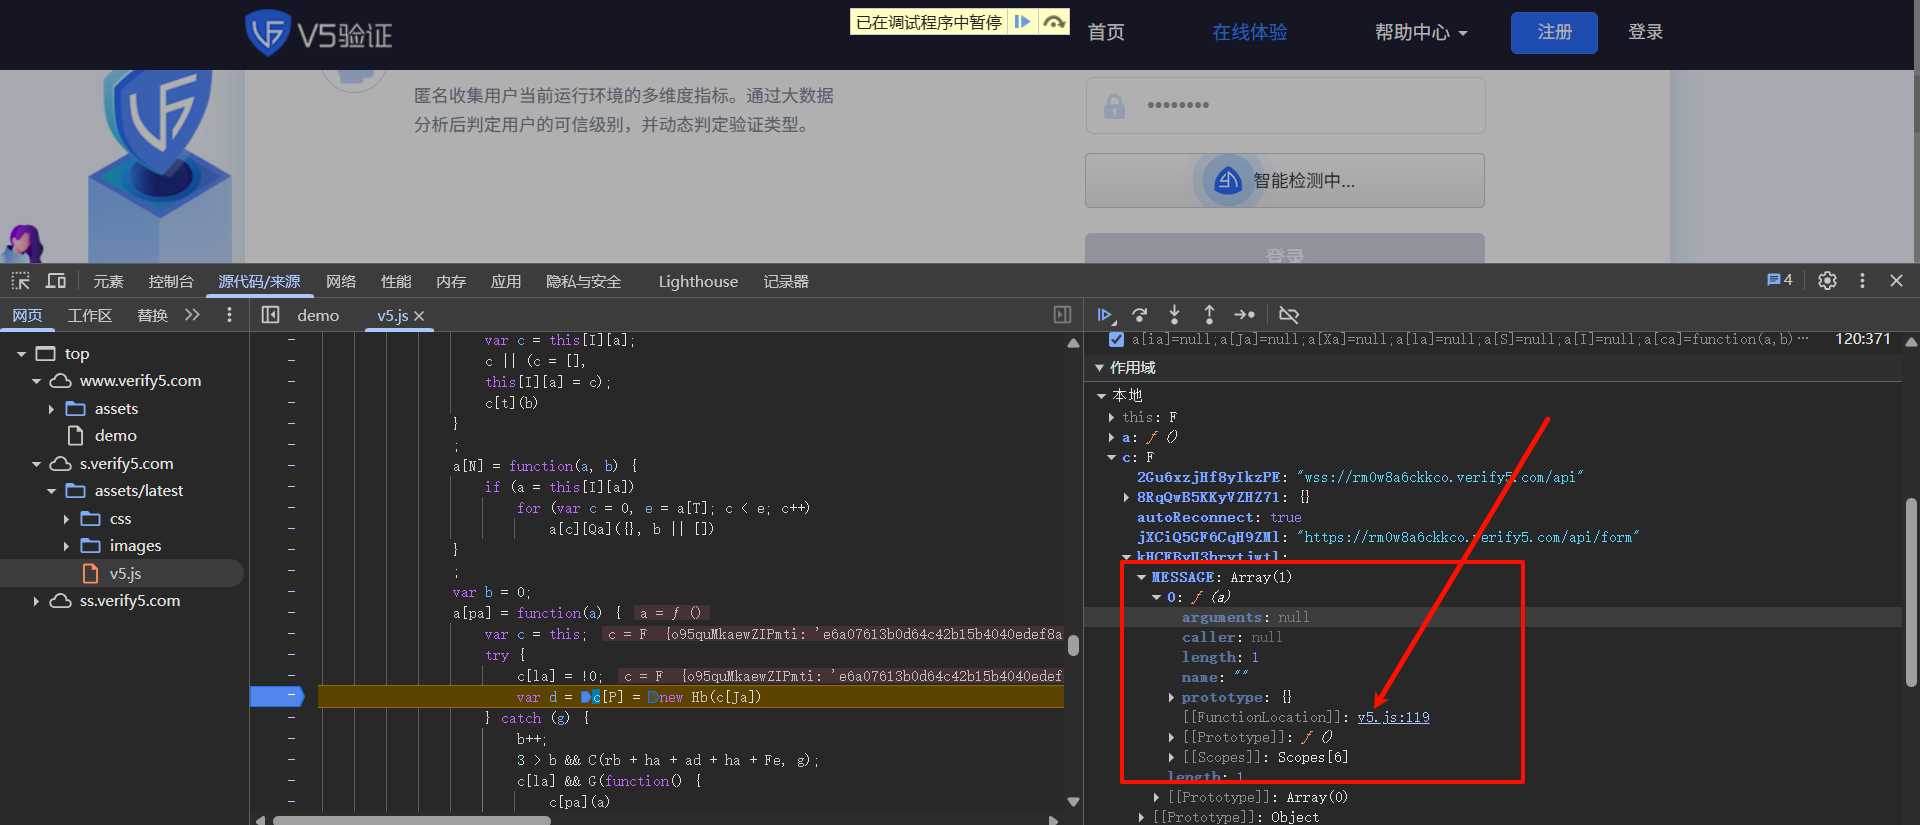Select the 替换 navigator tab
The height and width of the screenshot is (825, 1920).
pos(152,315)
